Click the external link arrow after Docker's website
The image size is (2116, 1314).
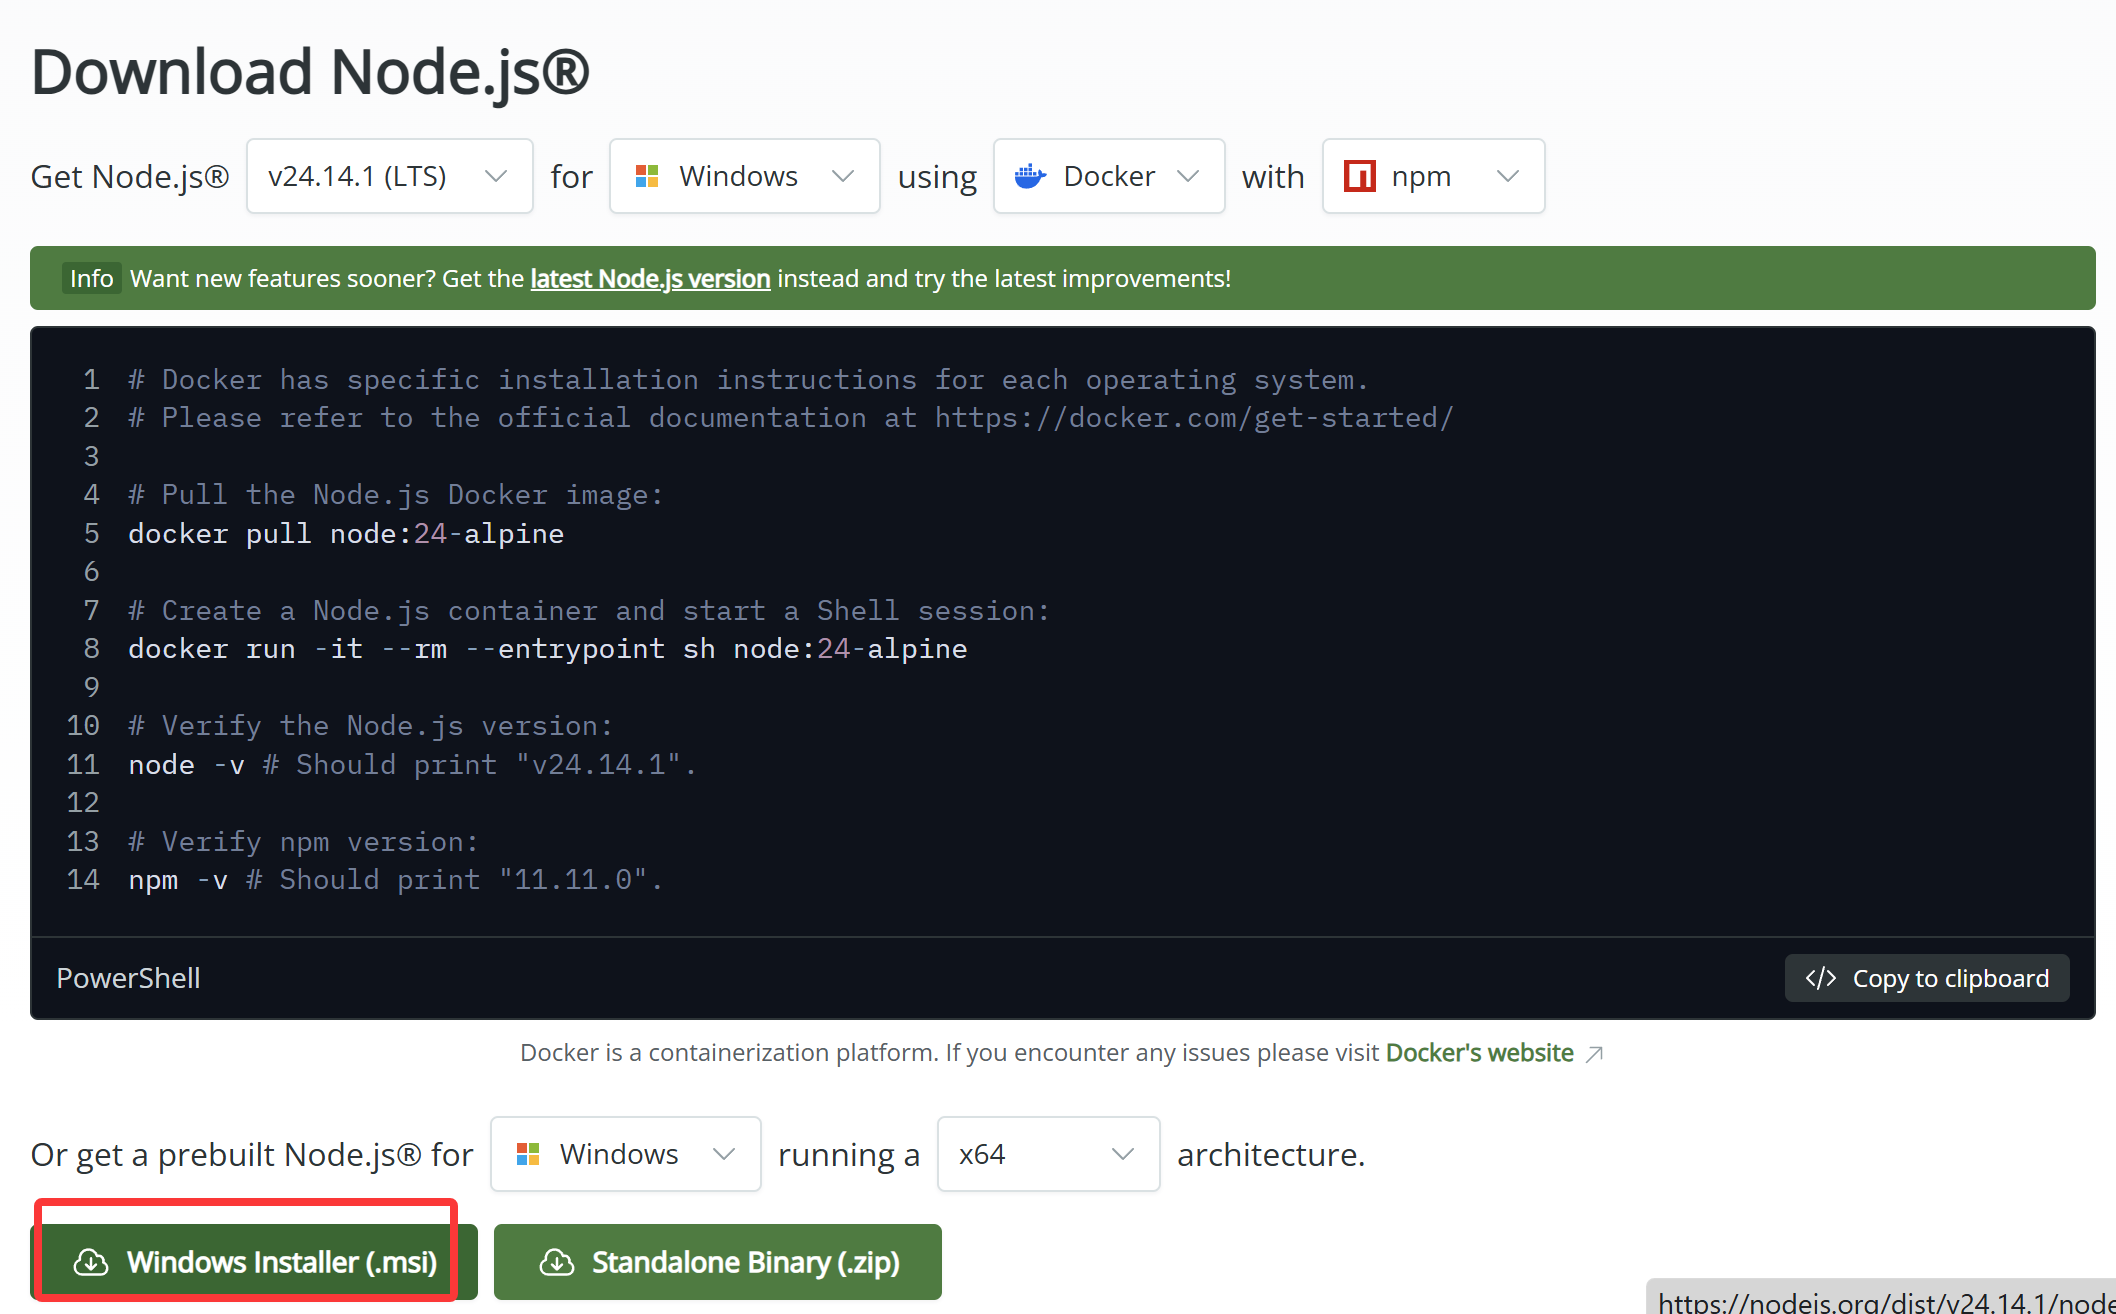pos(1595,1054)
